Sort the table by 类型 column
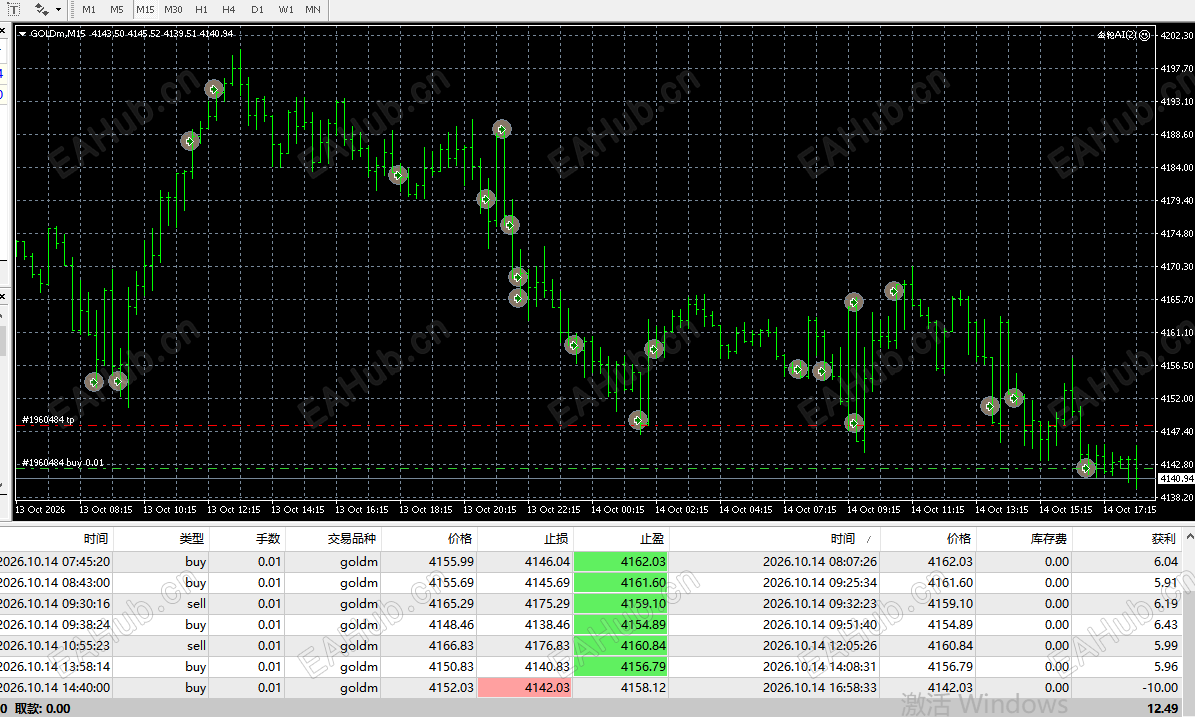The image size is (1195, 717). (161, 539)
